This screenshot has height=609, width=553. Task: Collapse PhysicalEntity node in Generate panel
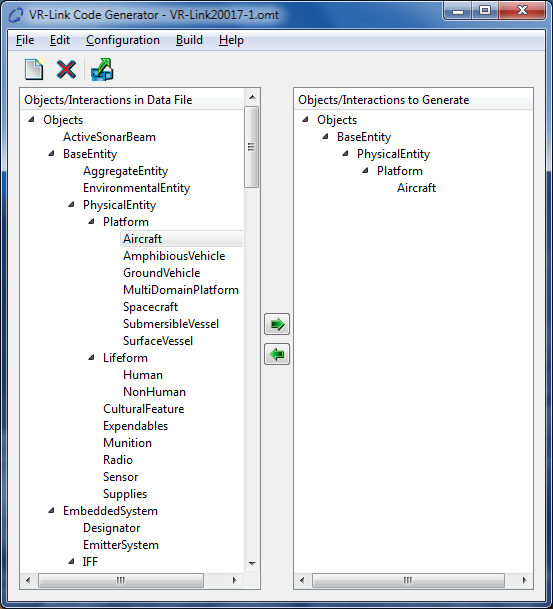[x=346, y=154]
